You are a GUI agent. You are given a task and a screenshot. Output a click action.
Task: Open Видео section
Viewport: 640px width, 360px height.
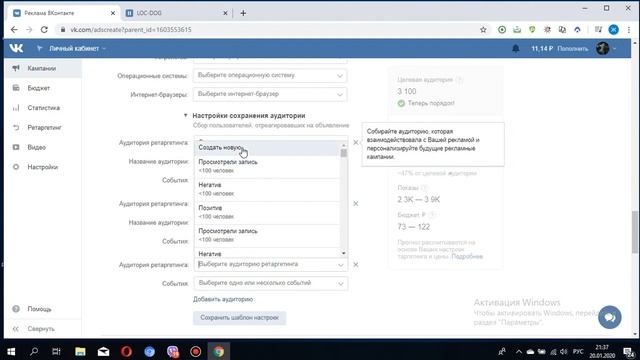click(37, 147)
